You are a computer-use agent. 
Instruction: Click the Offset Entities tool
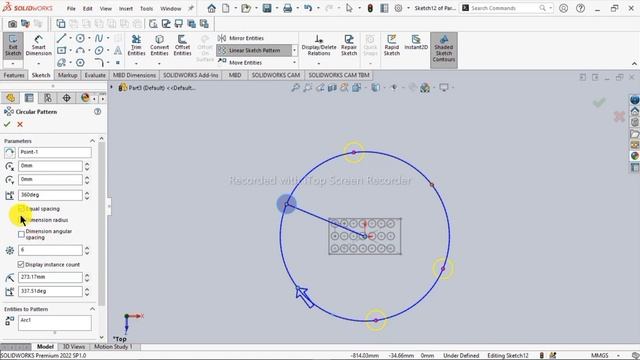182,45
